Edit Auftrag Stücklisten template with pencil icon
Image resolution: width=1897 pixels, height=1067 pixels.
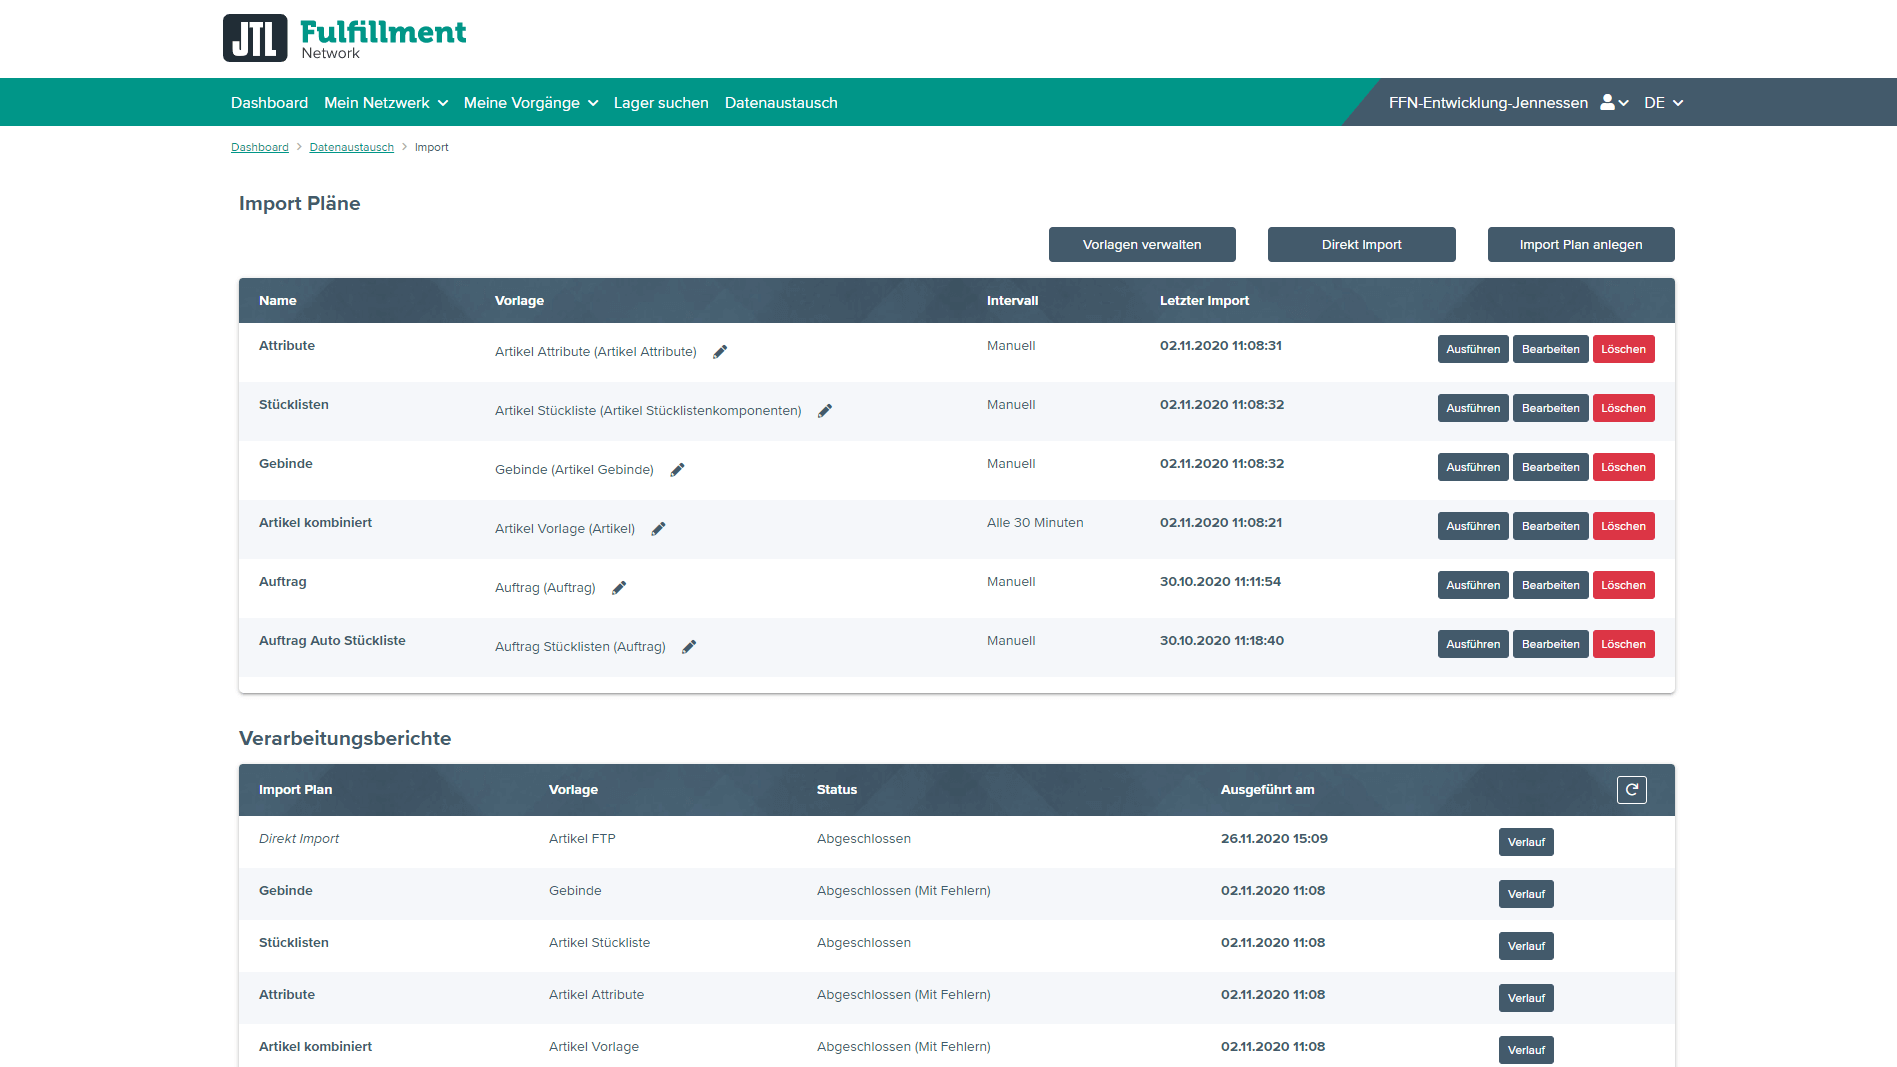[689, 647]
